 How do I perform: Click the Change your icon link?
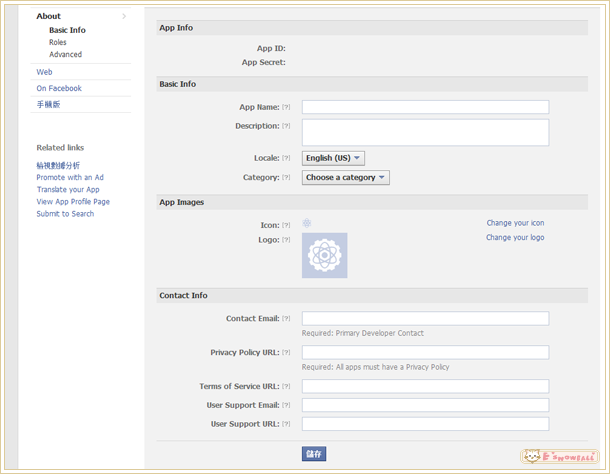pyautogui.click(x=515, y=223)
